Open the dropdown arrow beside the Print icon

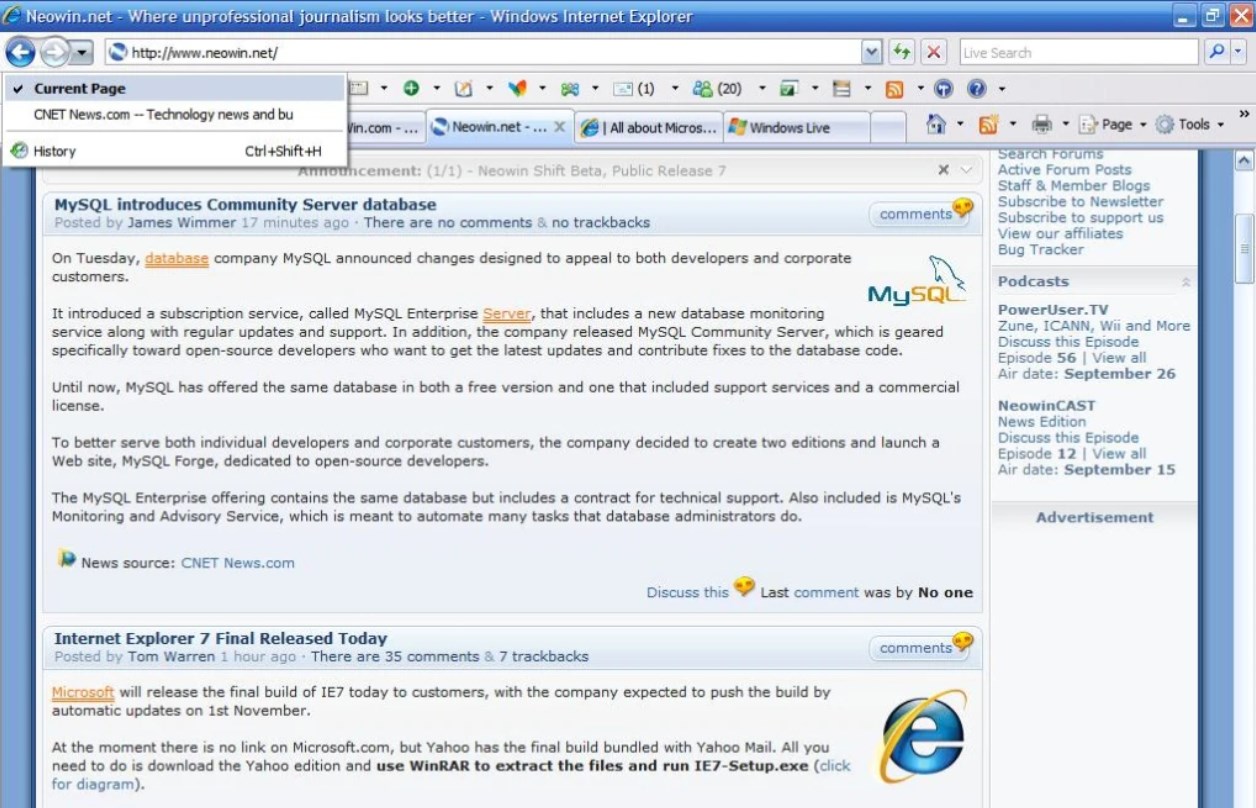coord(1065,124)
